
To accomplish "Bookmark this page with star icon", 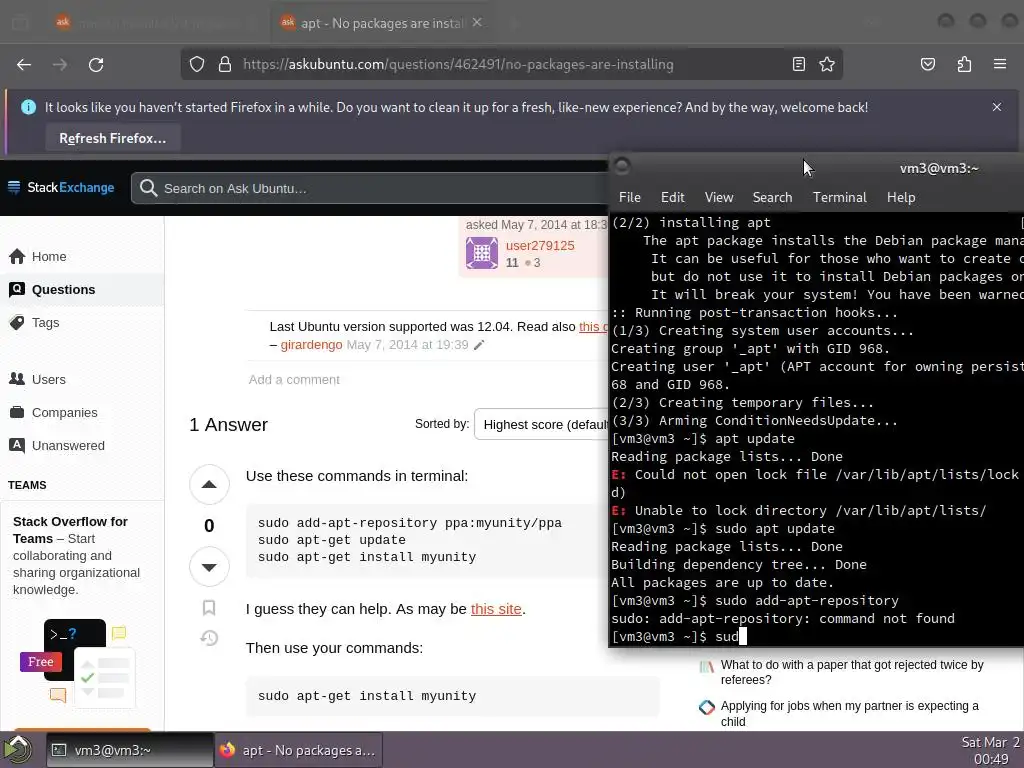I will click(827, 64).
